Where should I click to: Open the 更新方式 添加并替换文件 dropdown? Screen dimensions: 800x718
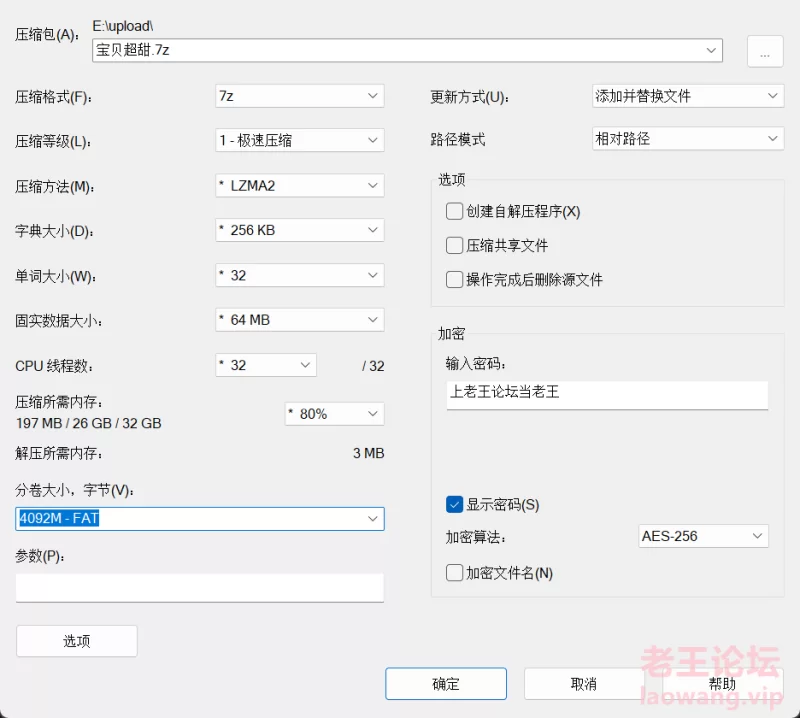tap(688, 95)
